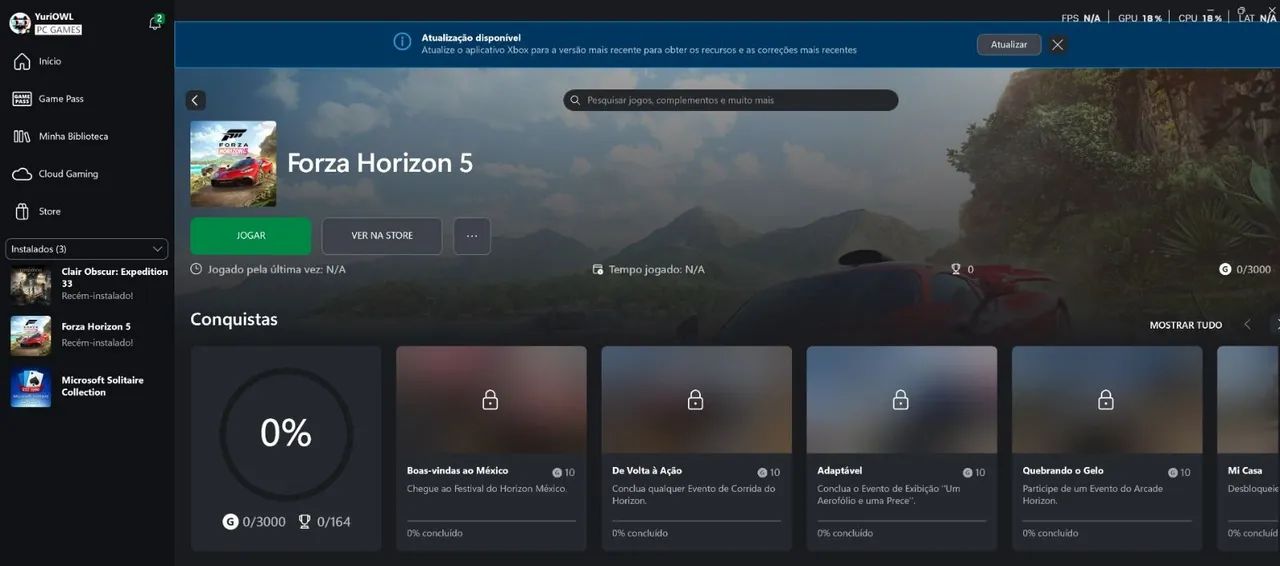This screenshot has width=1280, height=566.
Task: Open the 0% achievements summary card
Action: pyautogui.click(x=286, y=448)
